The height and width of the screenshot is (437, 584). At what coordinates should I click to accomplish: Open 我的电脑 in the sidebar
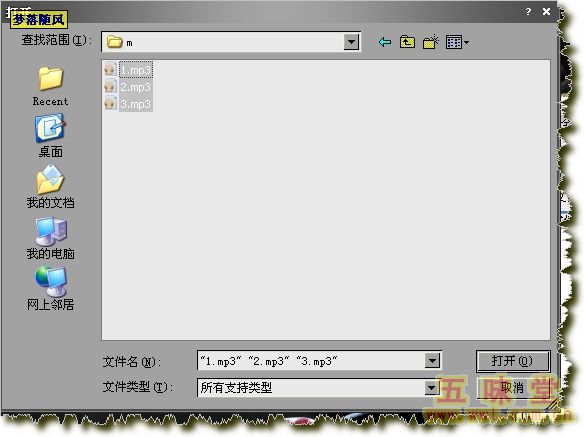pyautogui.click(x=50, y=238)
